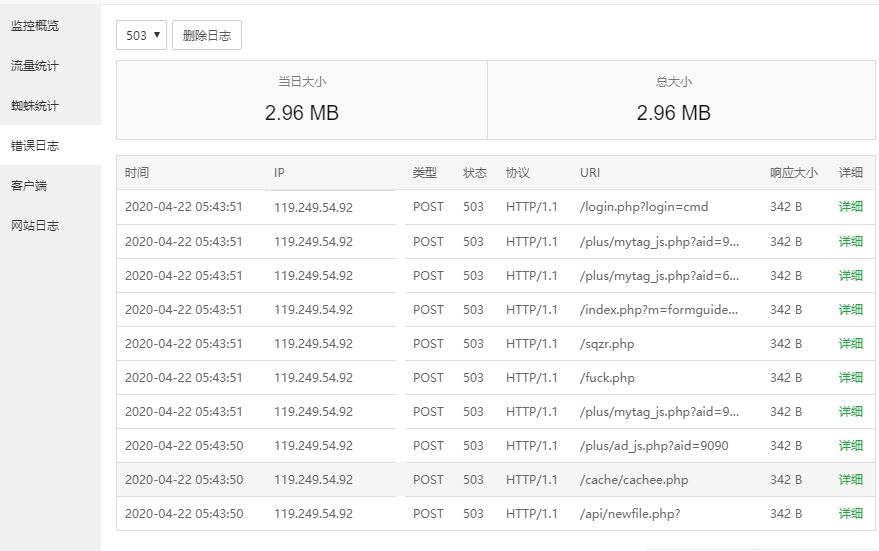The image size is (879, 551).
Task: Open the 客户端 sidebar tab
Action: pos(29,185)
